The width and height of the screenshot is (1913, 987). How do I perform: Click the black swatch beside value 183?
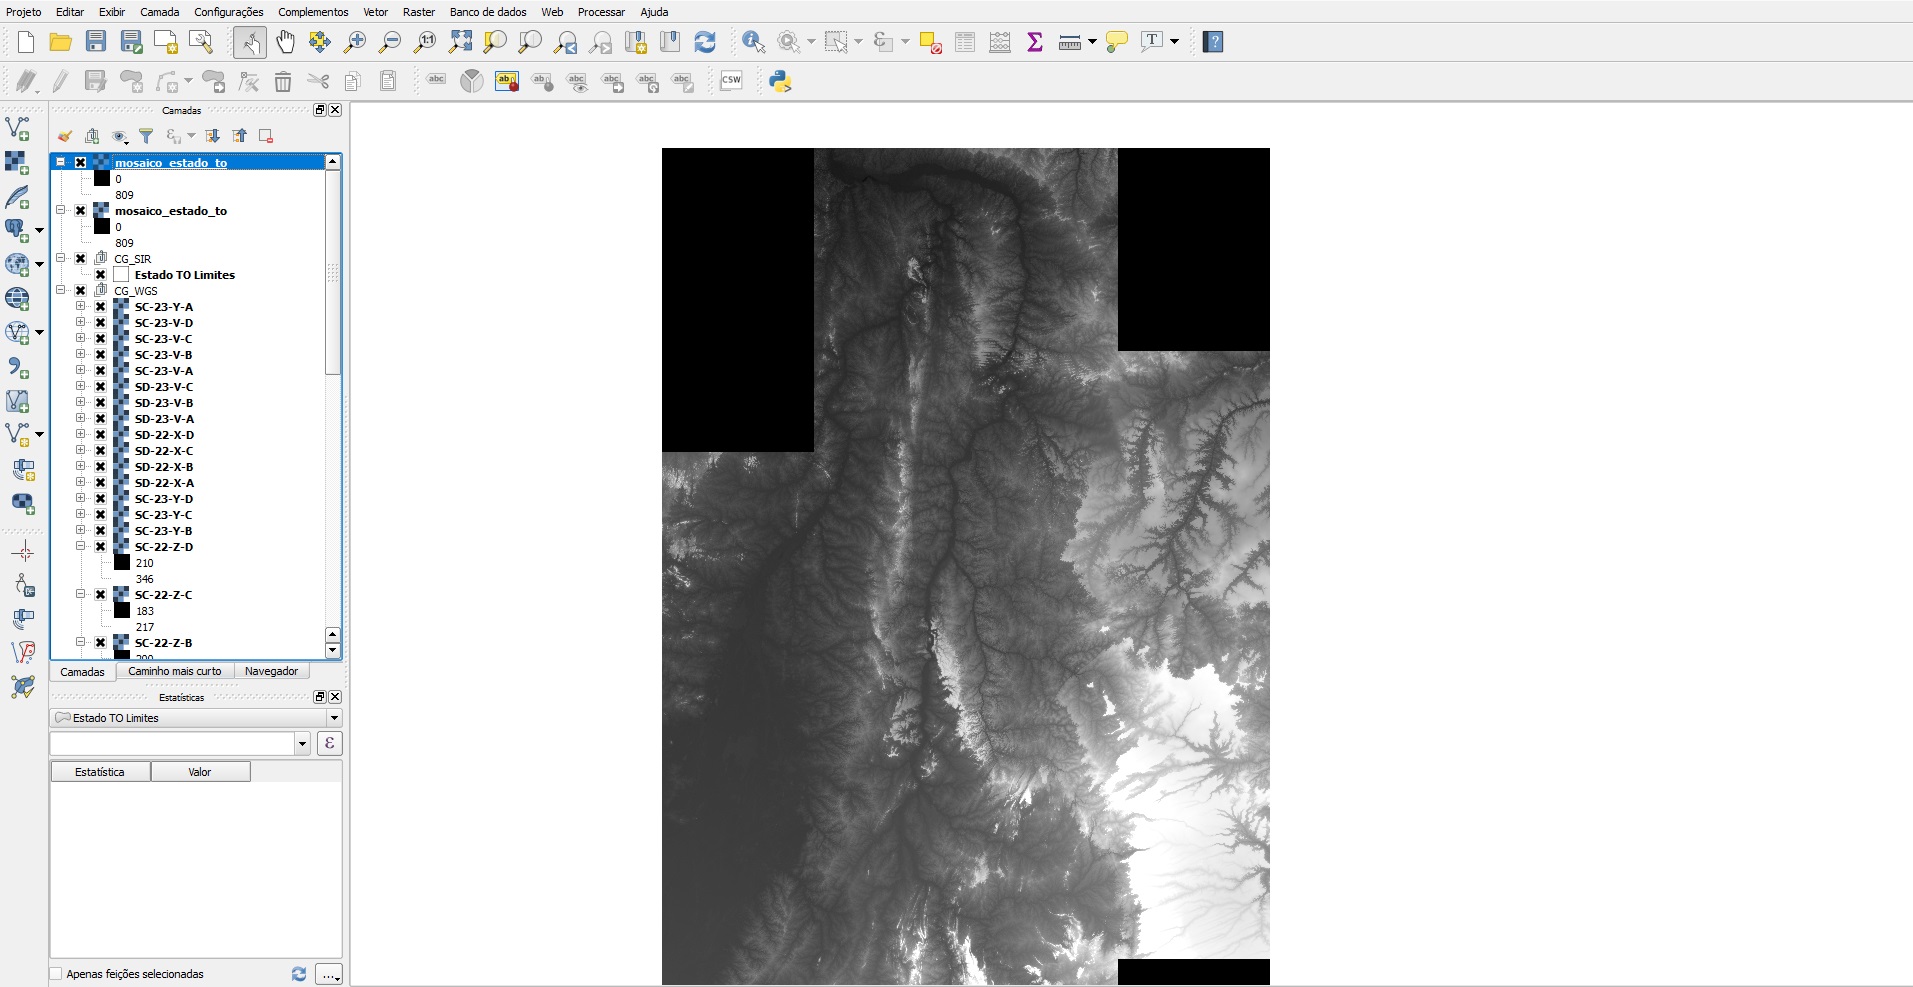(x=122, y=610)
